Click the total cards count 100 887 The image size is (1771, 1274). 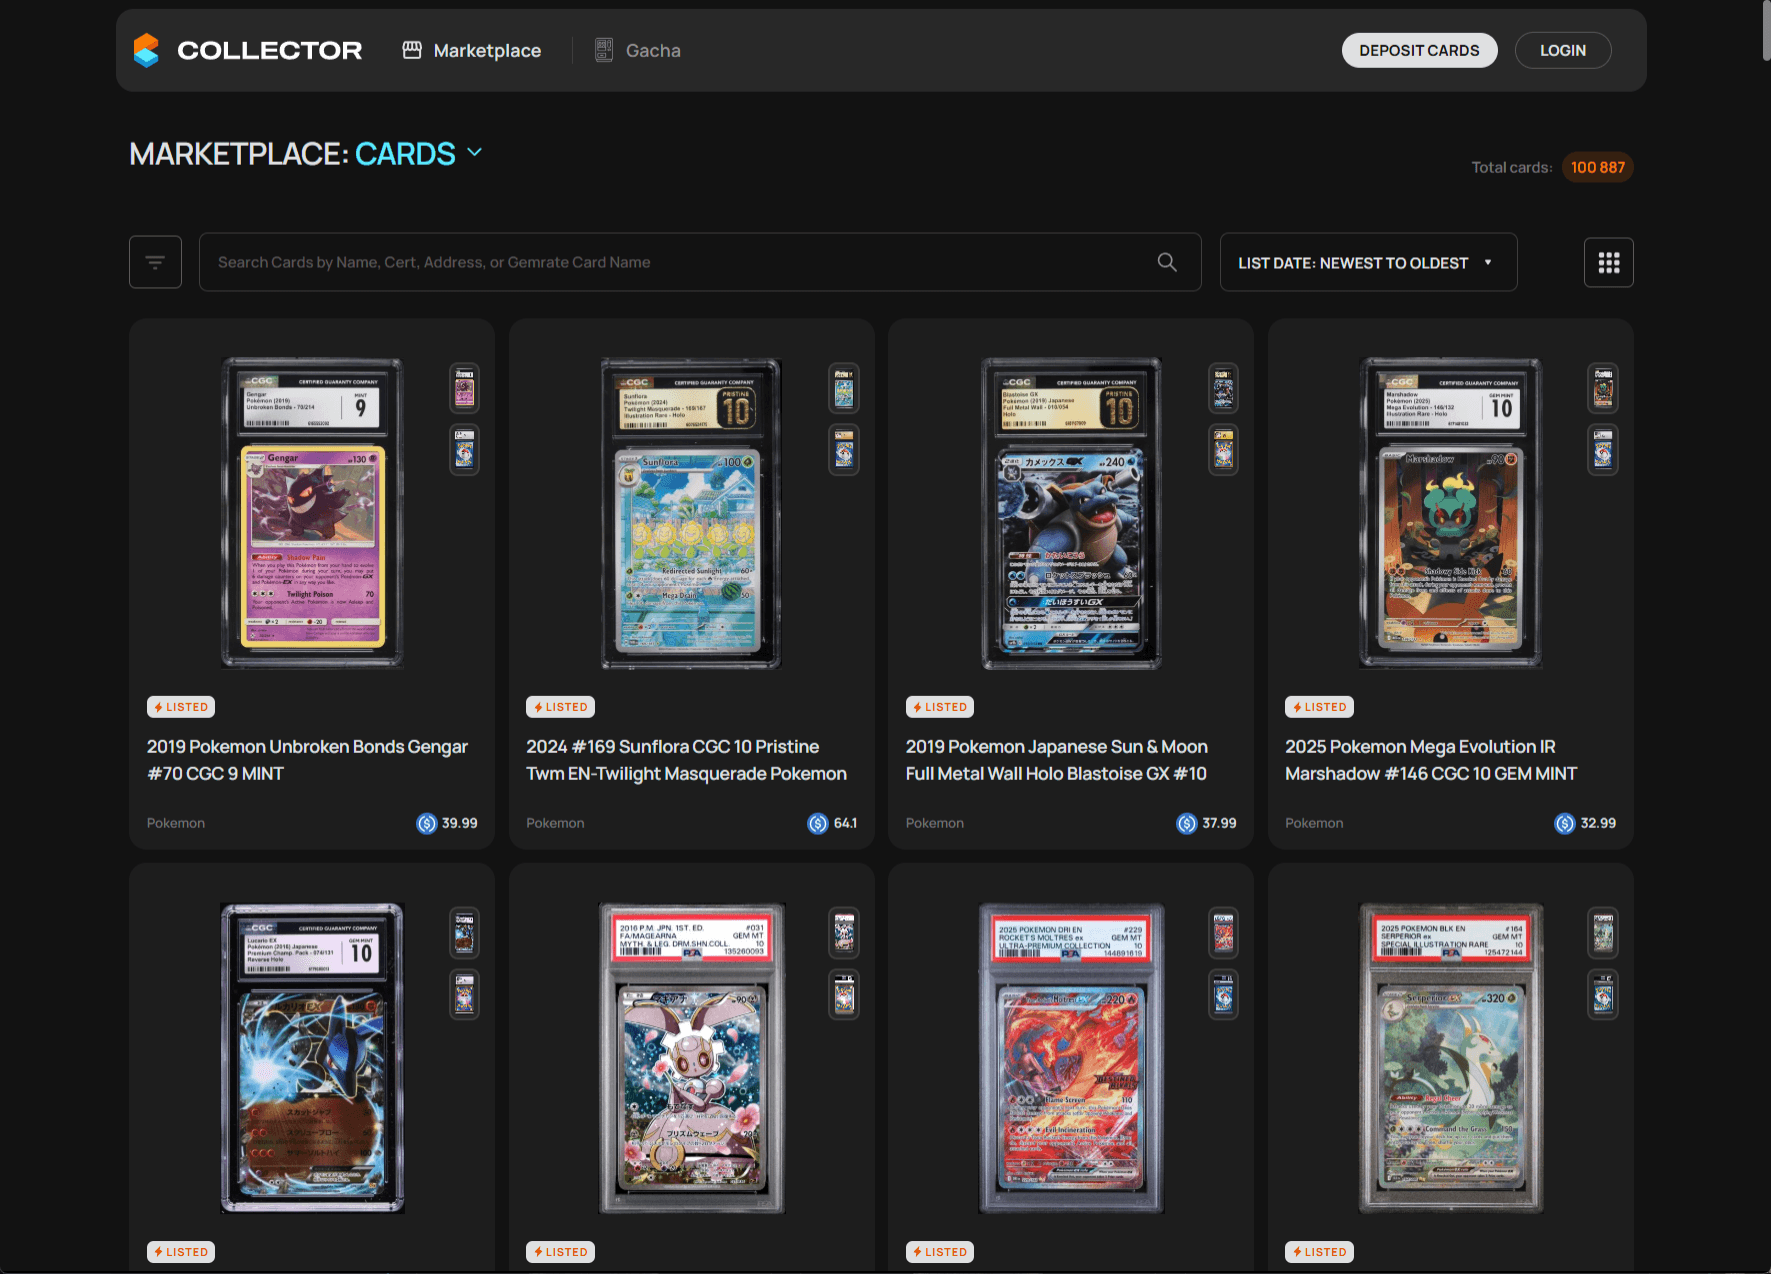tap(1597, 167)
